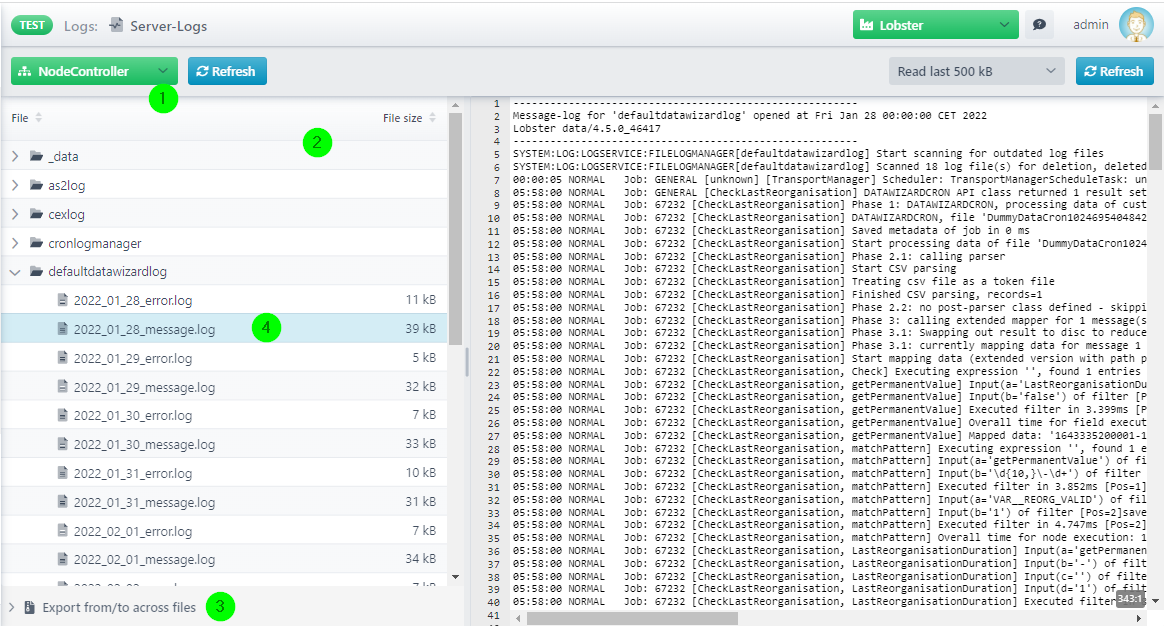This screenshot has width=1164, height=626.
Task: Click log viewer scroll up arrow
Action: 1155,106
